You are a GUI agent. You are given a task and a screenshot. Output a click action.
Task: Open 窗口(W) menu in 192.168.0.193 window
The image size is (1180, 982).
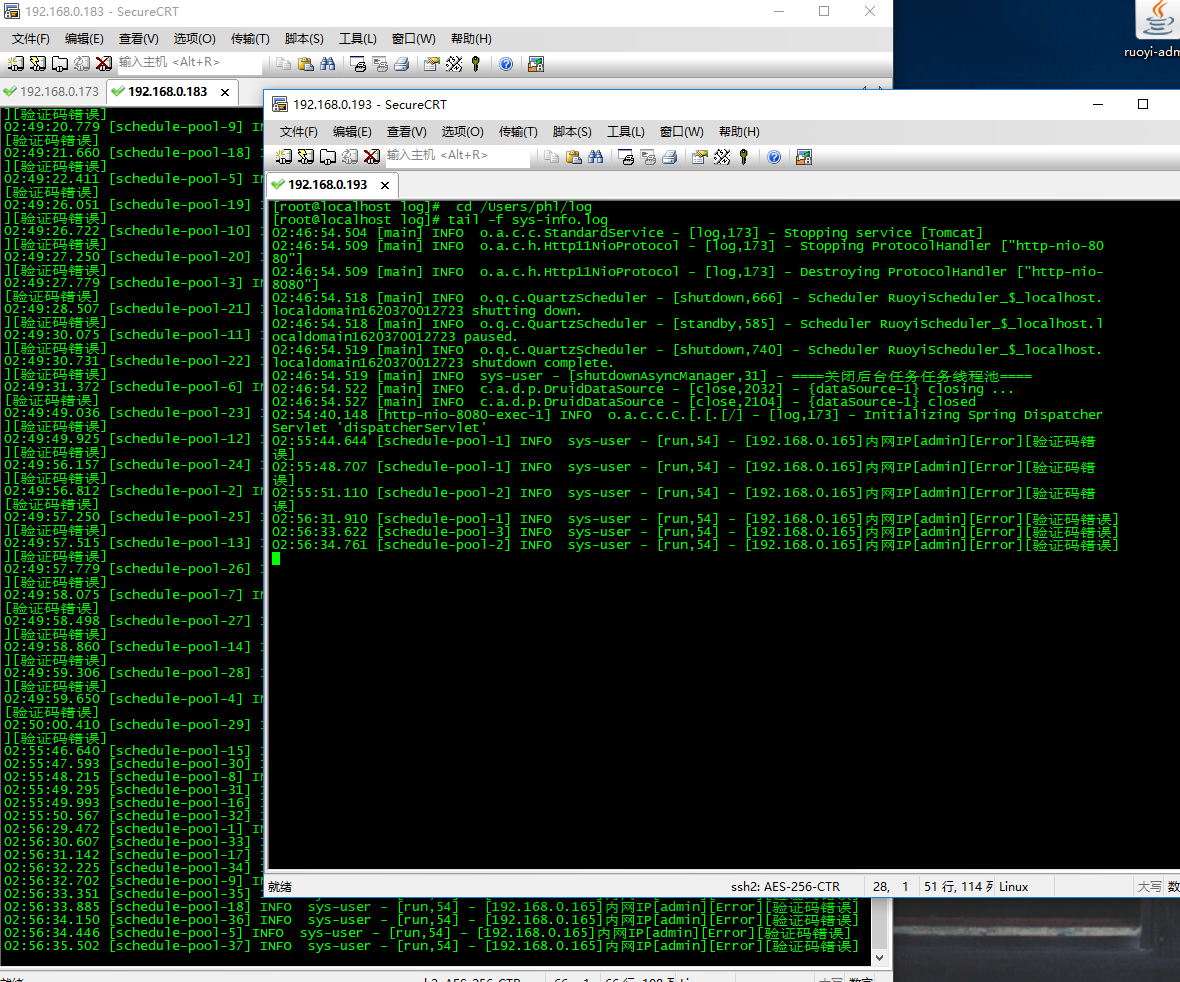(x=681, y=132)
